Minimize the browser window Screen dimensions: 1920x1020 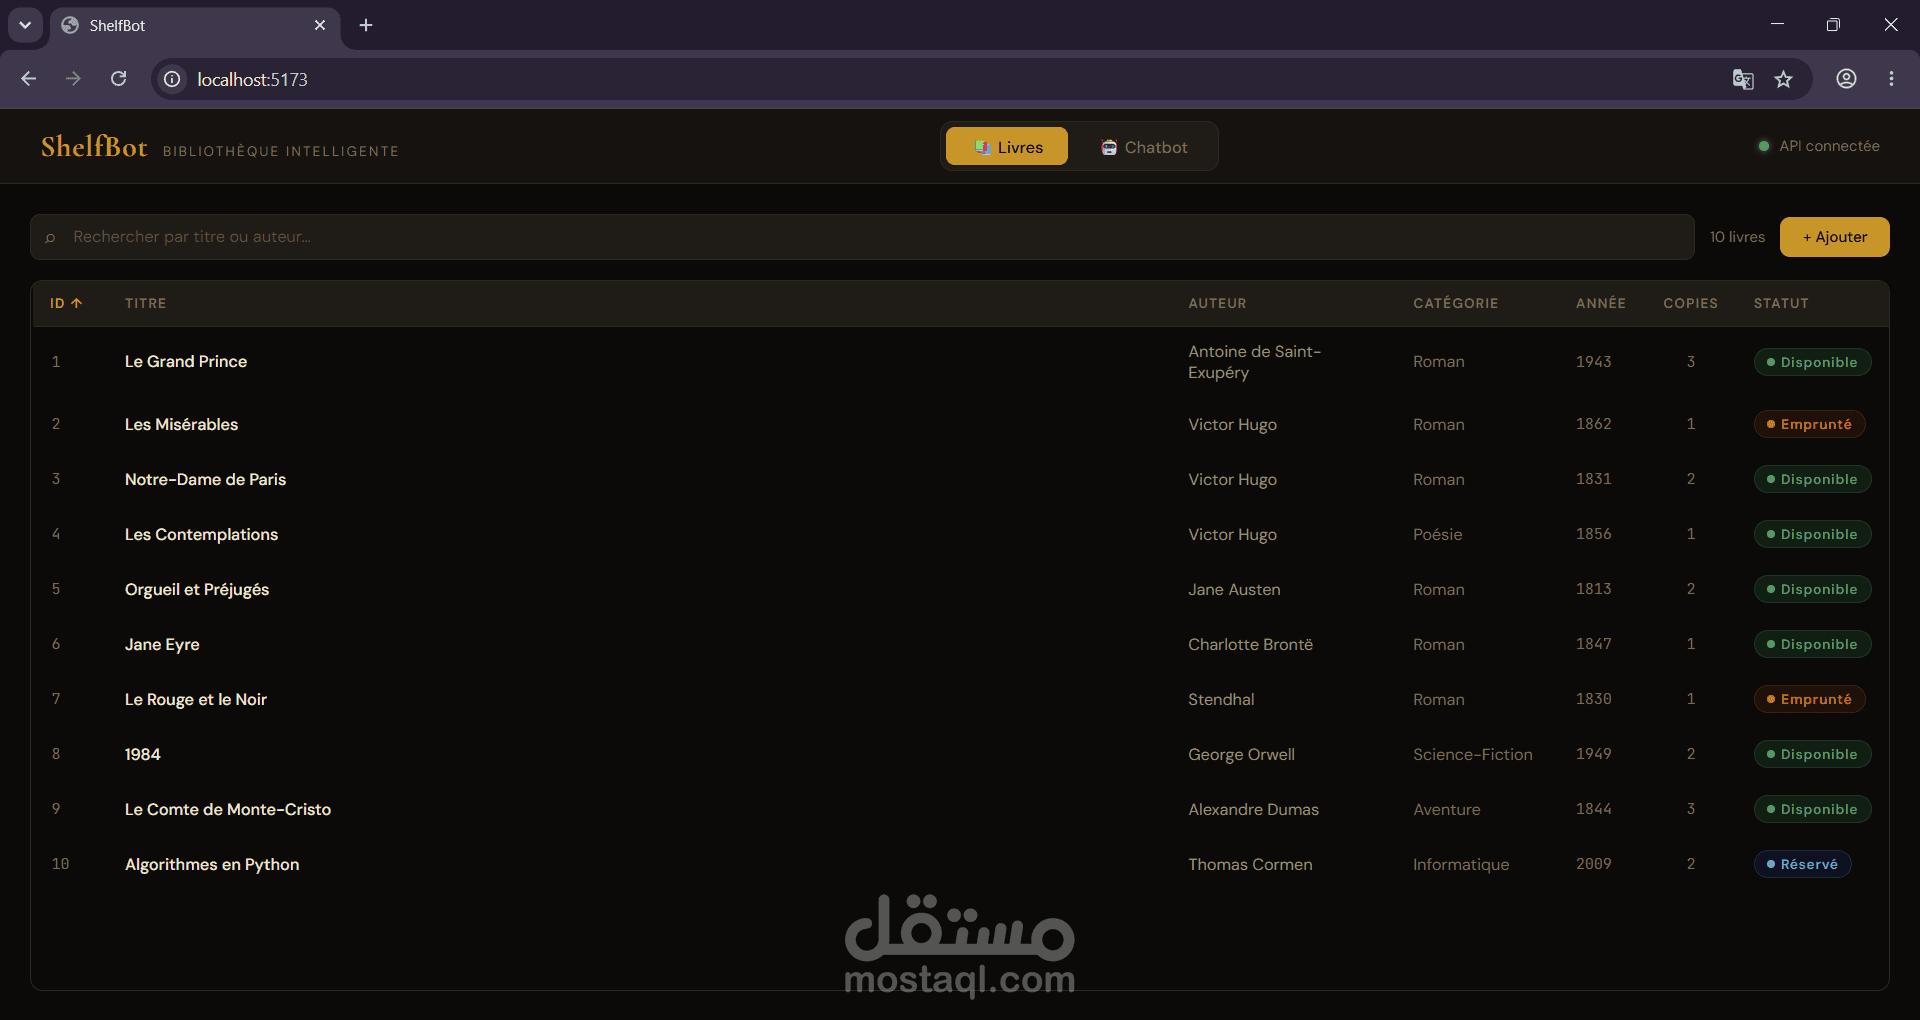click(1777, 25)
